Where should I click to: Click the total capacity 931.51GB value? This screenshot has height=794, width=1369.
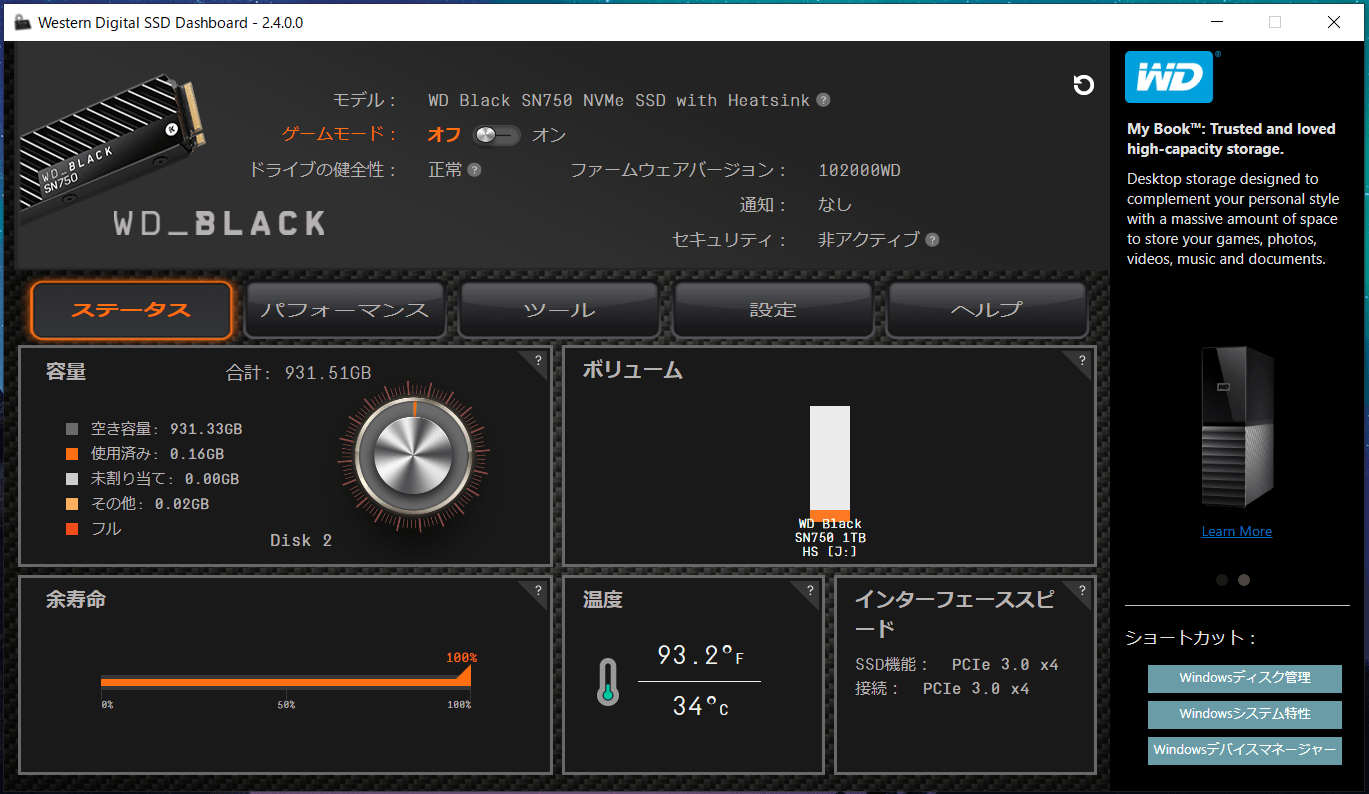[x=328, y=373]
